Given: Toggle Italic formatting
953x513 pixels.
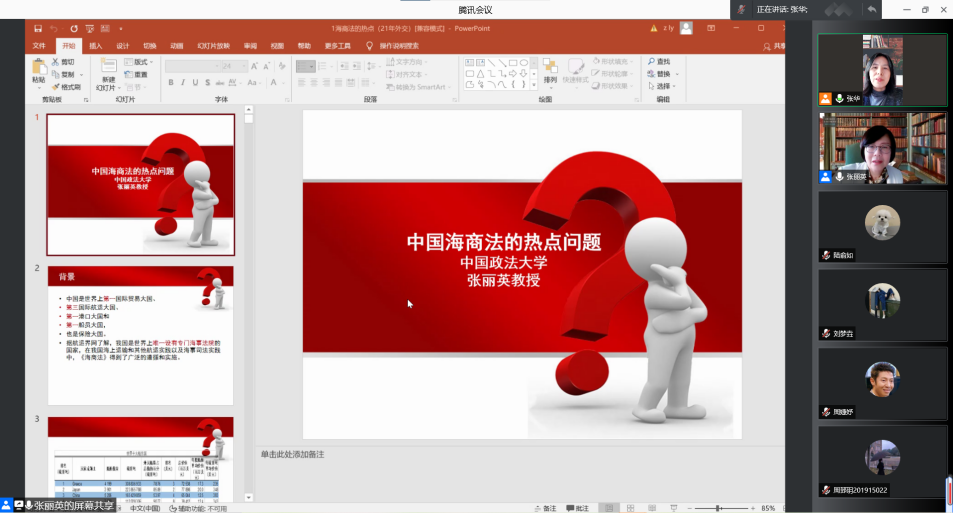Looking at the screenshot, I should point(183,83).
